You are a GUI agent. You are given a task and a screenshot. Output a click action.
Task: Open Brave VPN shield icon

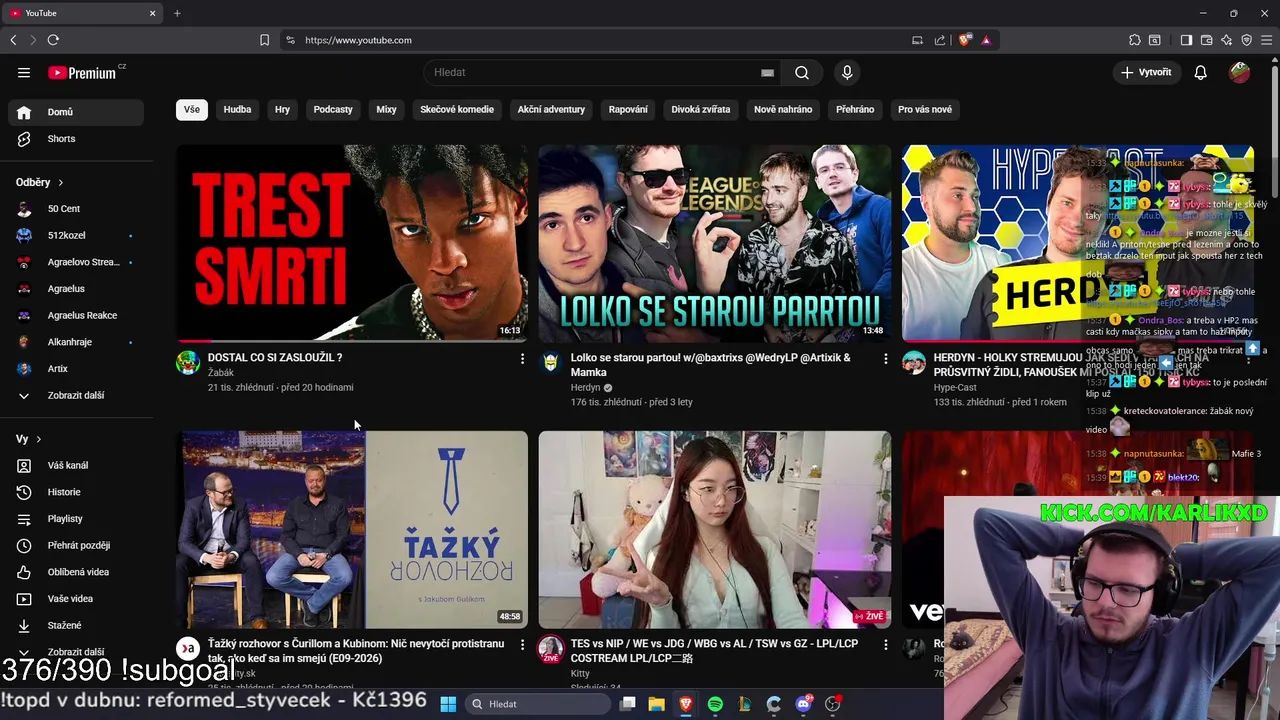pyautogui.click(x=1246, y=40)
